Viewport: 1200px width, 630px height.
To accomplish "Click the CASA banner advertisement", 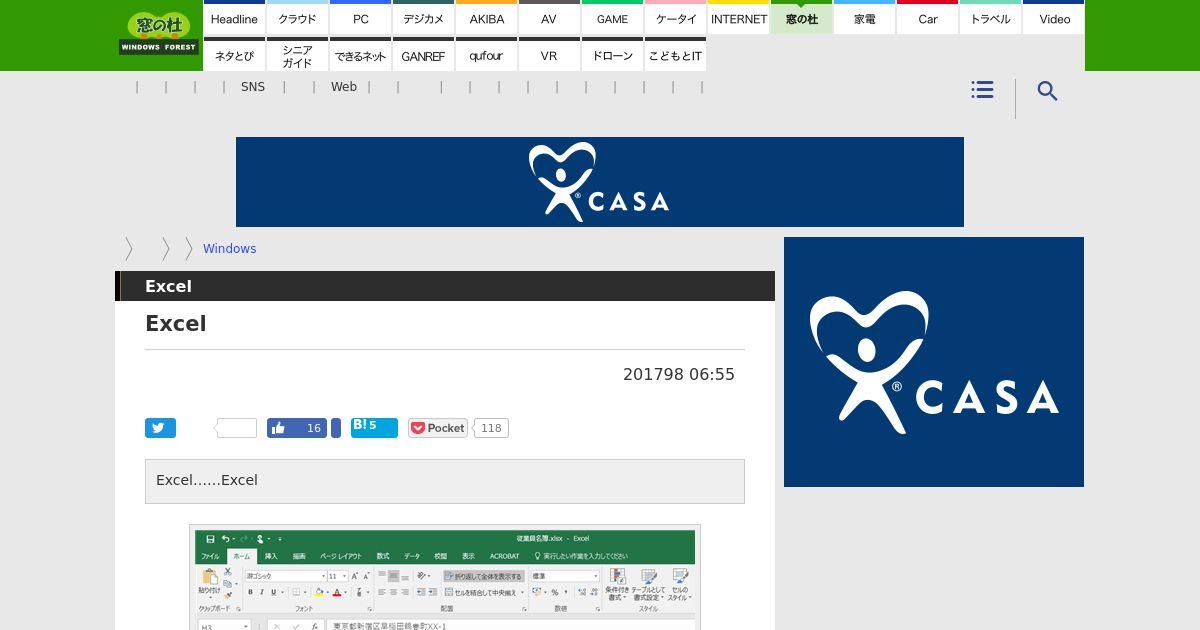I will (600, 182).
